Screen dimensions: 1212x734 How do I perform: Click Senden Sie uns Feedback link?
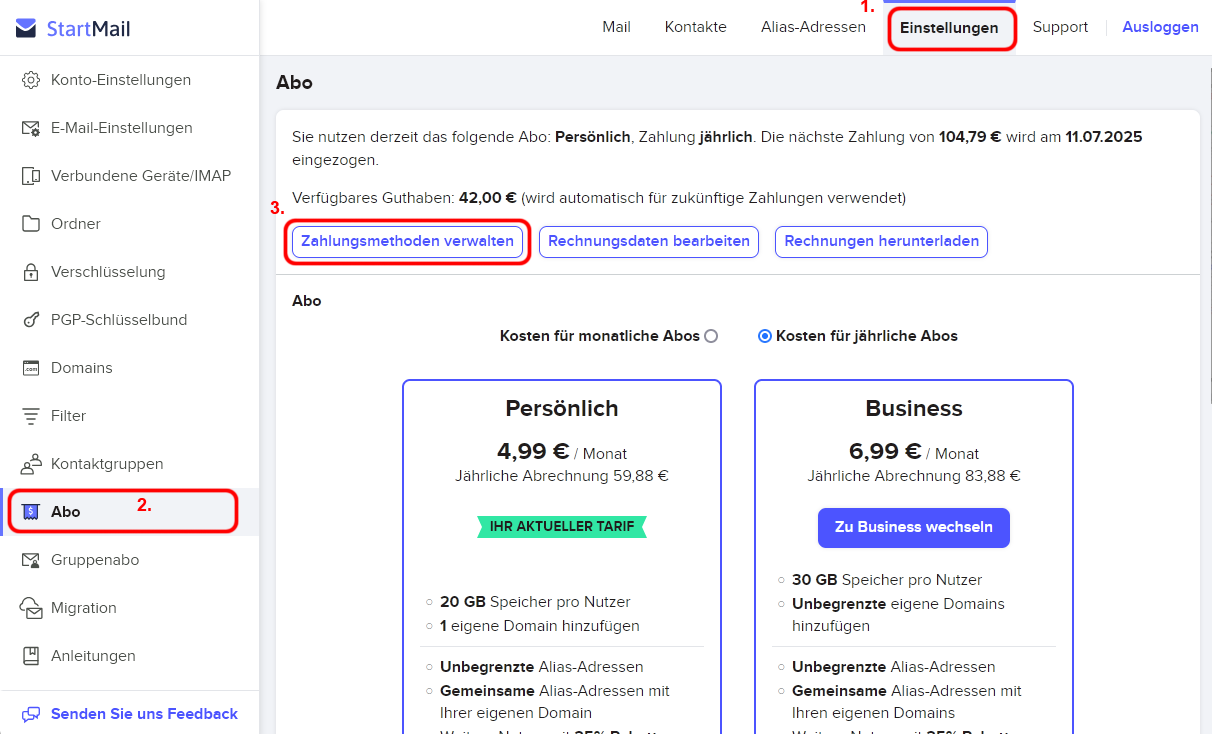(144, 714)
